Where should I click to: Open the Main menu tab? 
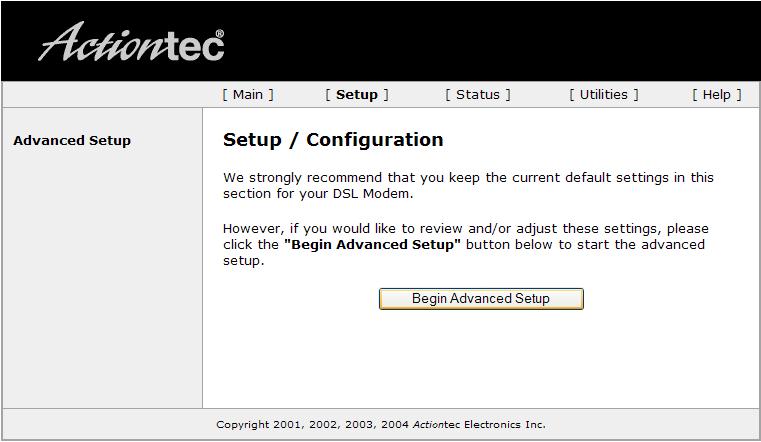pos(248,95)
